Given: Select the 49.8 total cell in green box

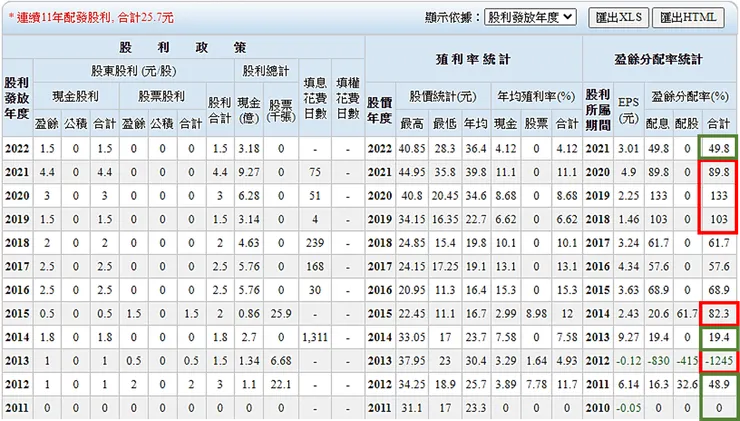Looking at the screenshot, I should 719,149.
